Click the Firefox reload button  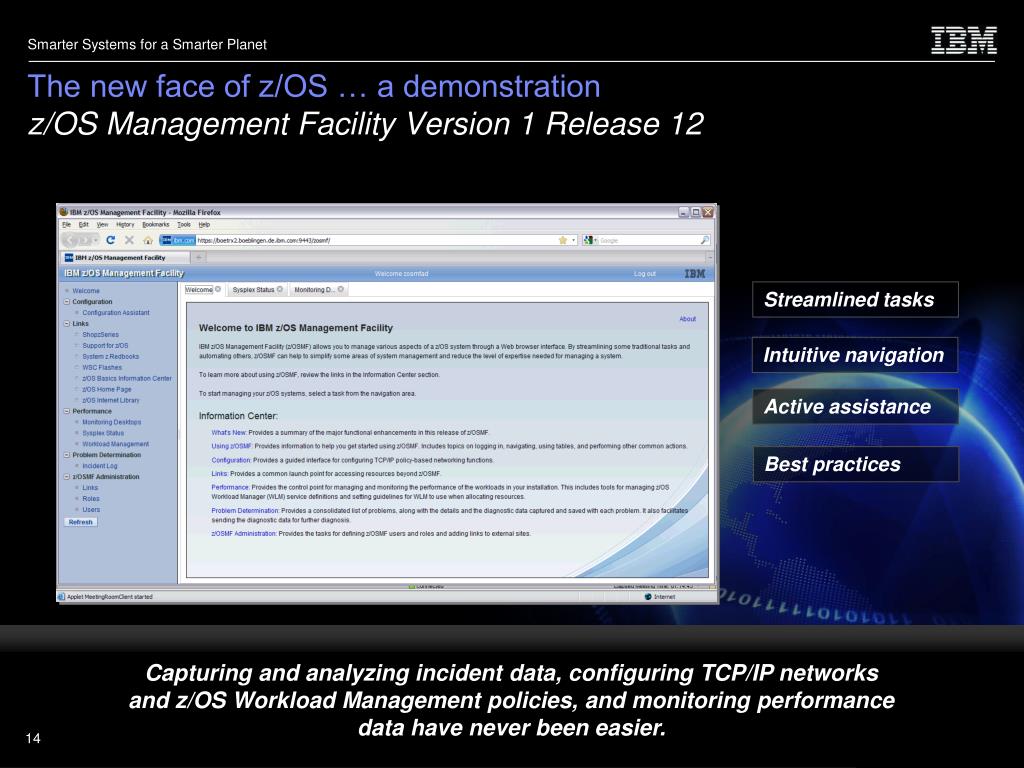coord(110,240)
